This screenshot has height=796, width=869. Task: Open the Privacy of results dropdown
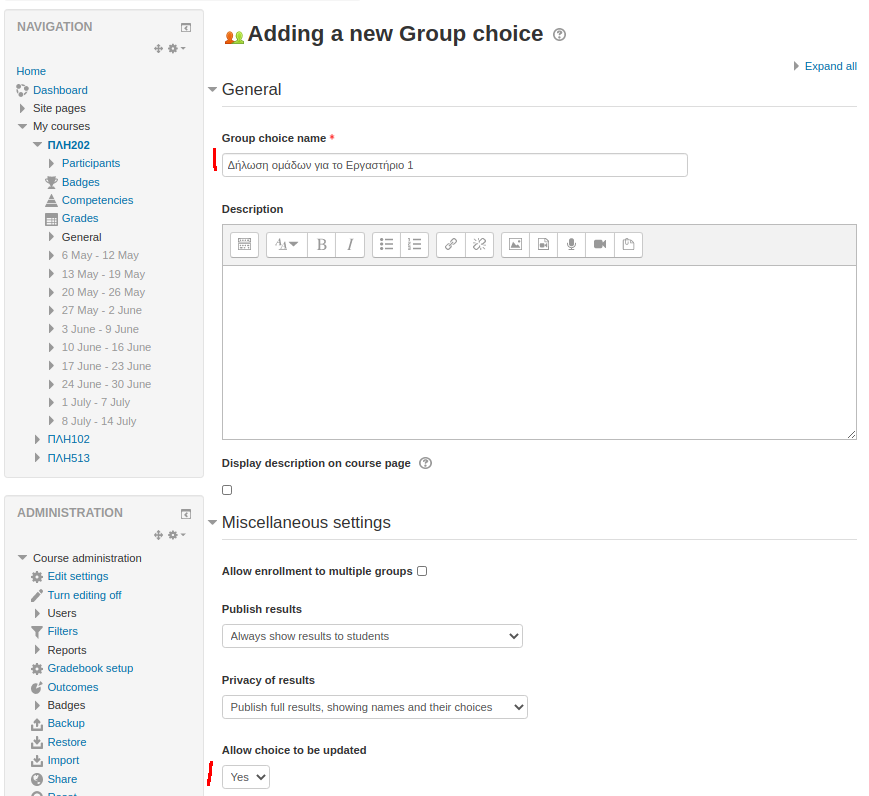pyautogui.click(x=374, y=707)
